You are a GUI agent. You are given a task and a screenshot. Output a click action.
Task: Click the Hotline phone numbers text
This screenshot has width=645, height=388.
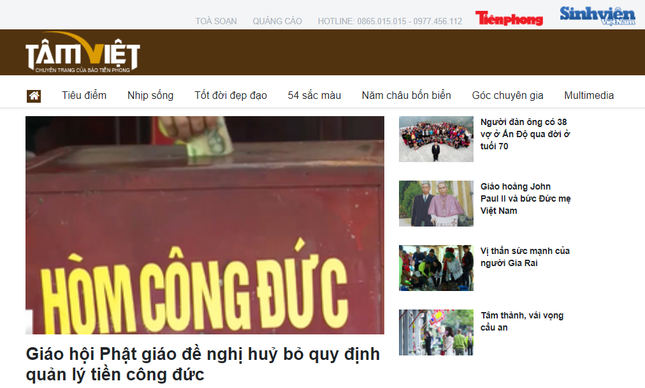tap(390, 21)
